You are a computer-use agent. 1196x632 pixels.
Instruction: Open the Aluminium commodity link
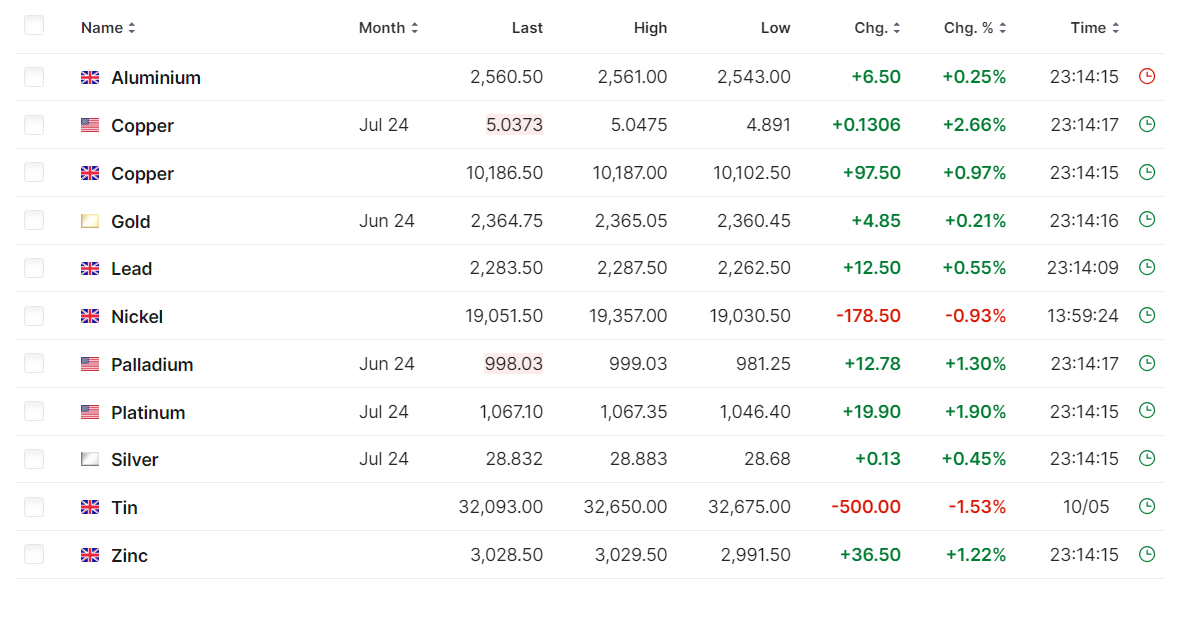[x=156, y=78]
